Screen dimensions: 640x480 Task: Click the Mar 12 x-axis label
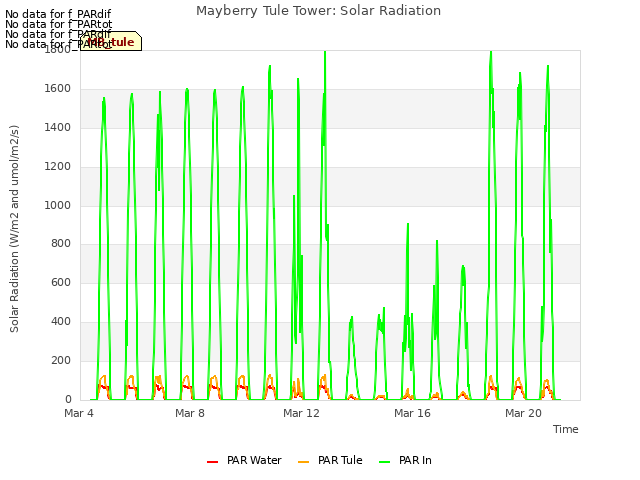tap(301, 413)
